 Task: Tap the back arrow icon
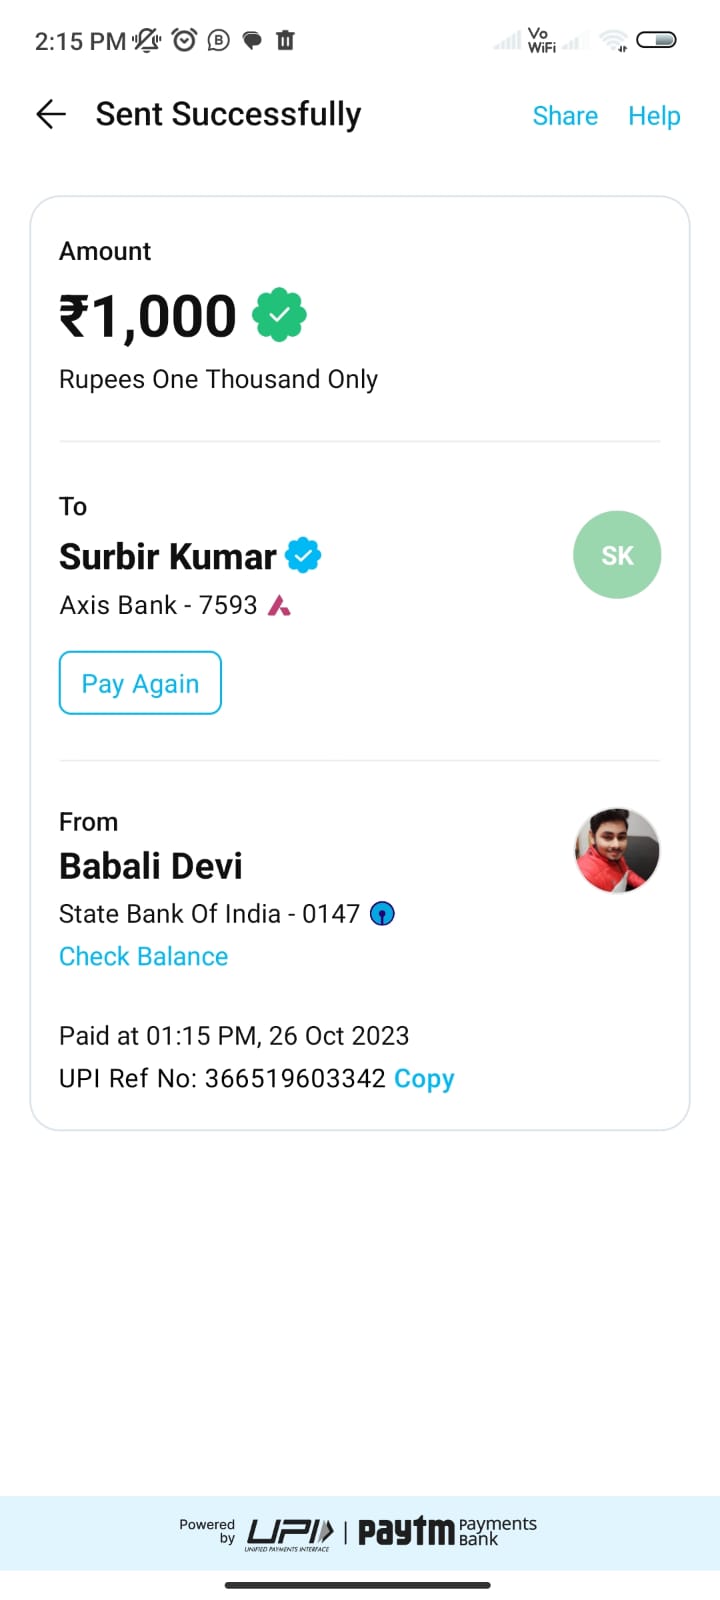coord(51,114)
